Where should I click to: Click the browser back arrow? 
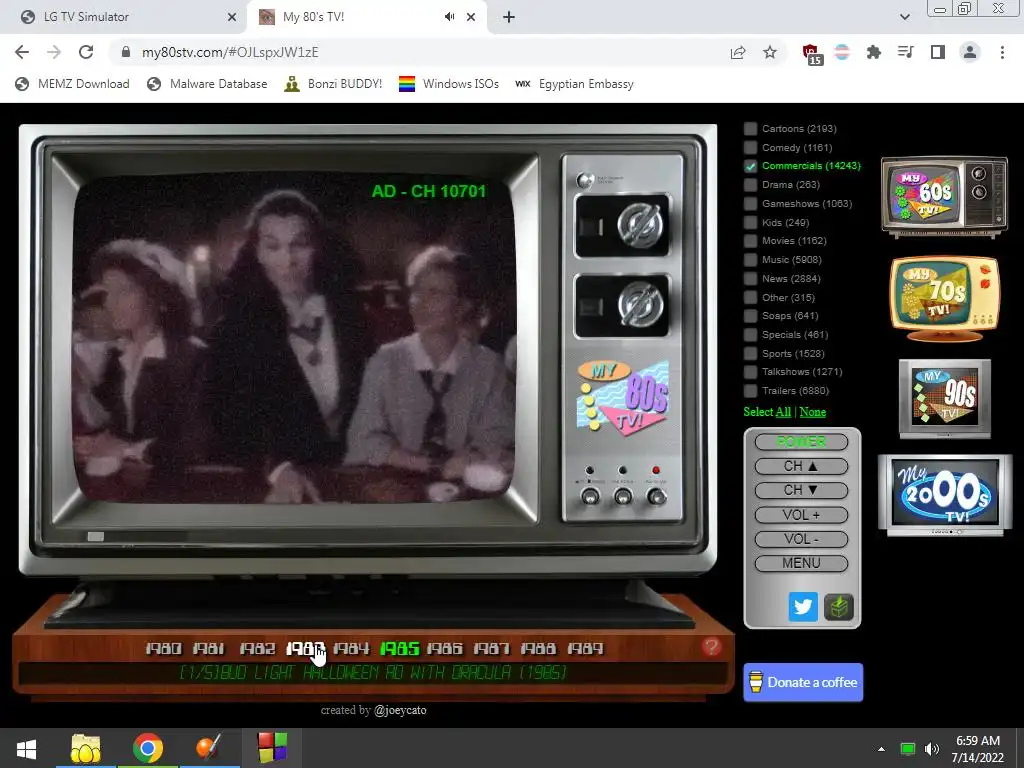click(22, 52)
